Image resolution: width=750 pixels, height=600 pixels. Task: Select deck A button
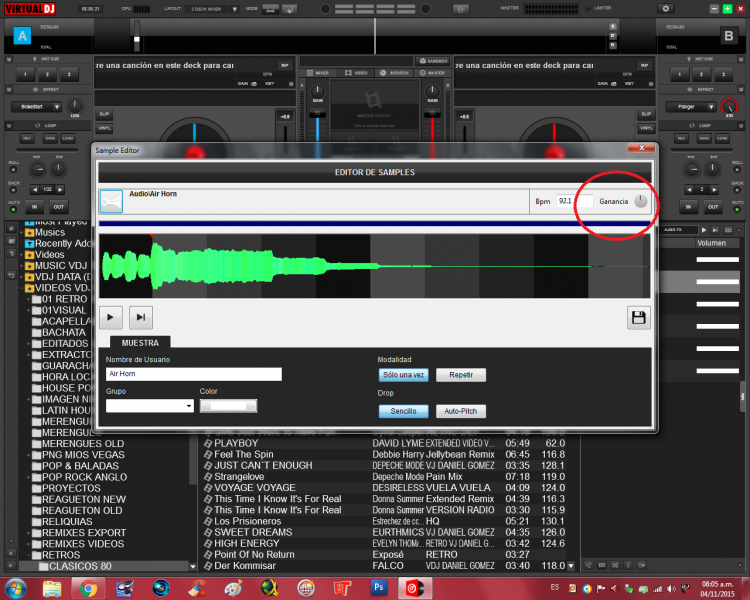22,36
